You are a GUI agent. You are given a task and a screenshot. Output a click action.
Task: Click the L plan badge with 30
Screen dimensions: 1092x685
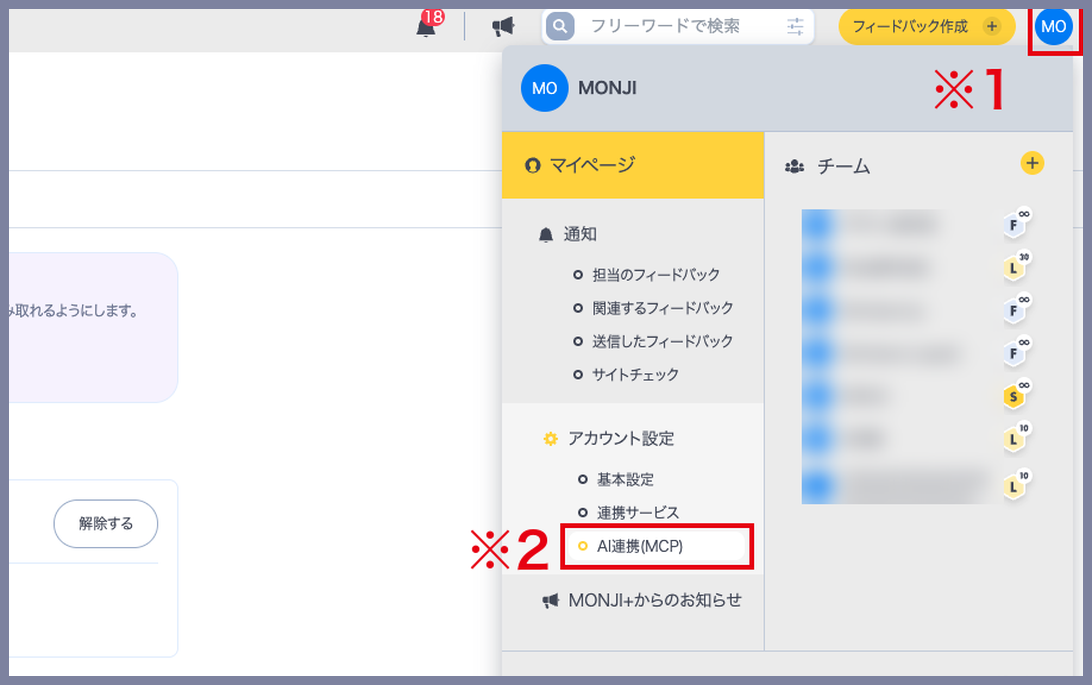(x=1015, y=267)
